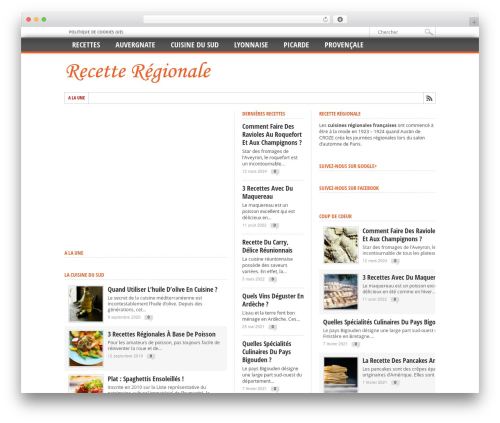Click comment count badge under huile d'olive article
The width and height of the screenshot is (500, 423).
149,317
